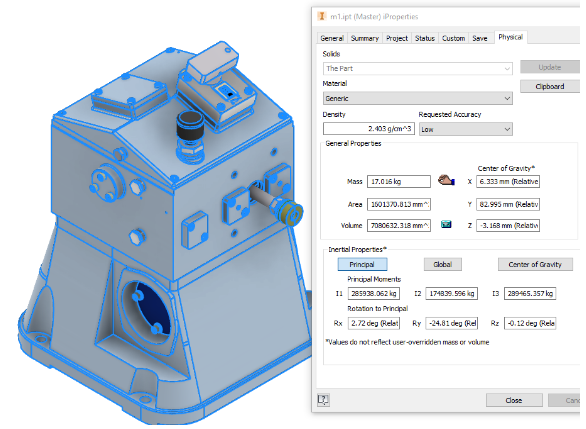Select the Physical tab
The height and width of the screenshot is (429, 586).
[x=511, y=37]
